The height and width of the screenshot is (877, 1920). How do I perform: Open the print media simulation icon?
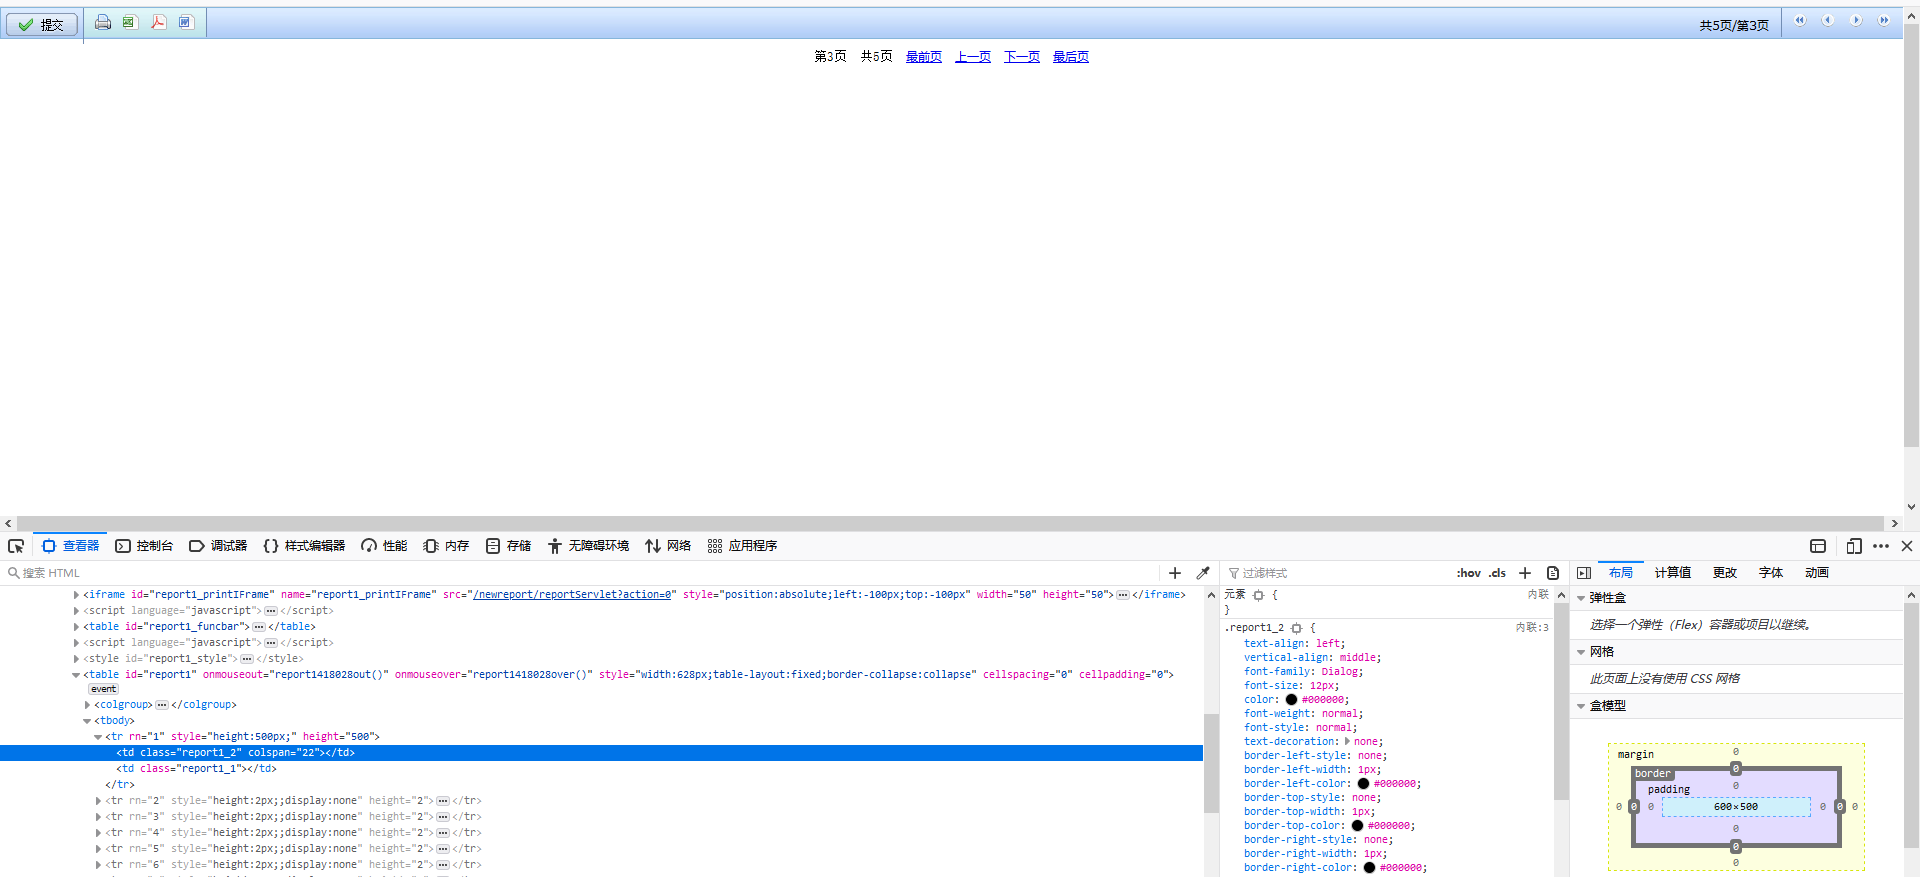click(1553, 573)
